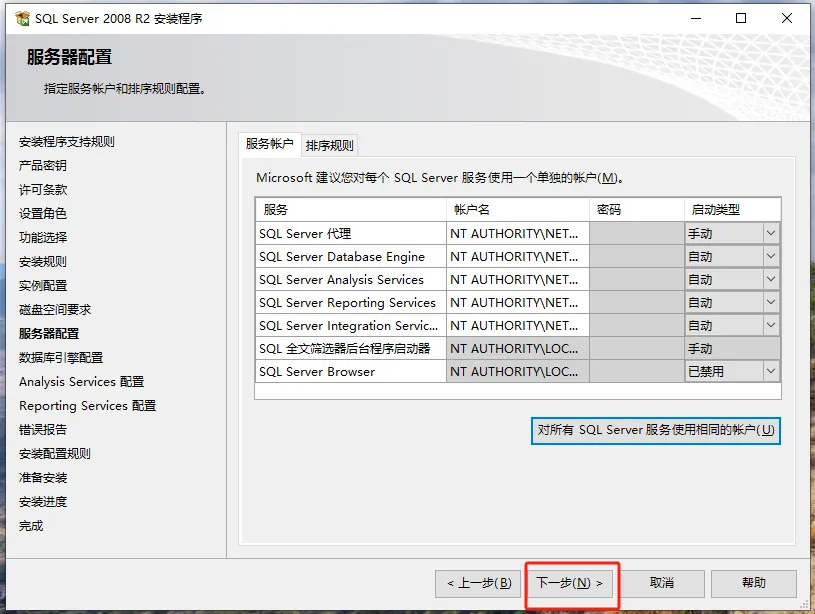Image resolution: width=815 pixels, height=614 pixels.
Task: Select SQL Server Integration Servic... service cell
Action: click(351, 325)
